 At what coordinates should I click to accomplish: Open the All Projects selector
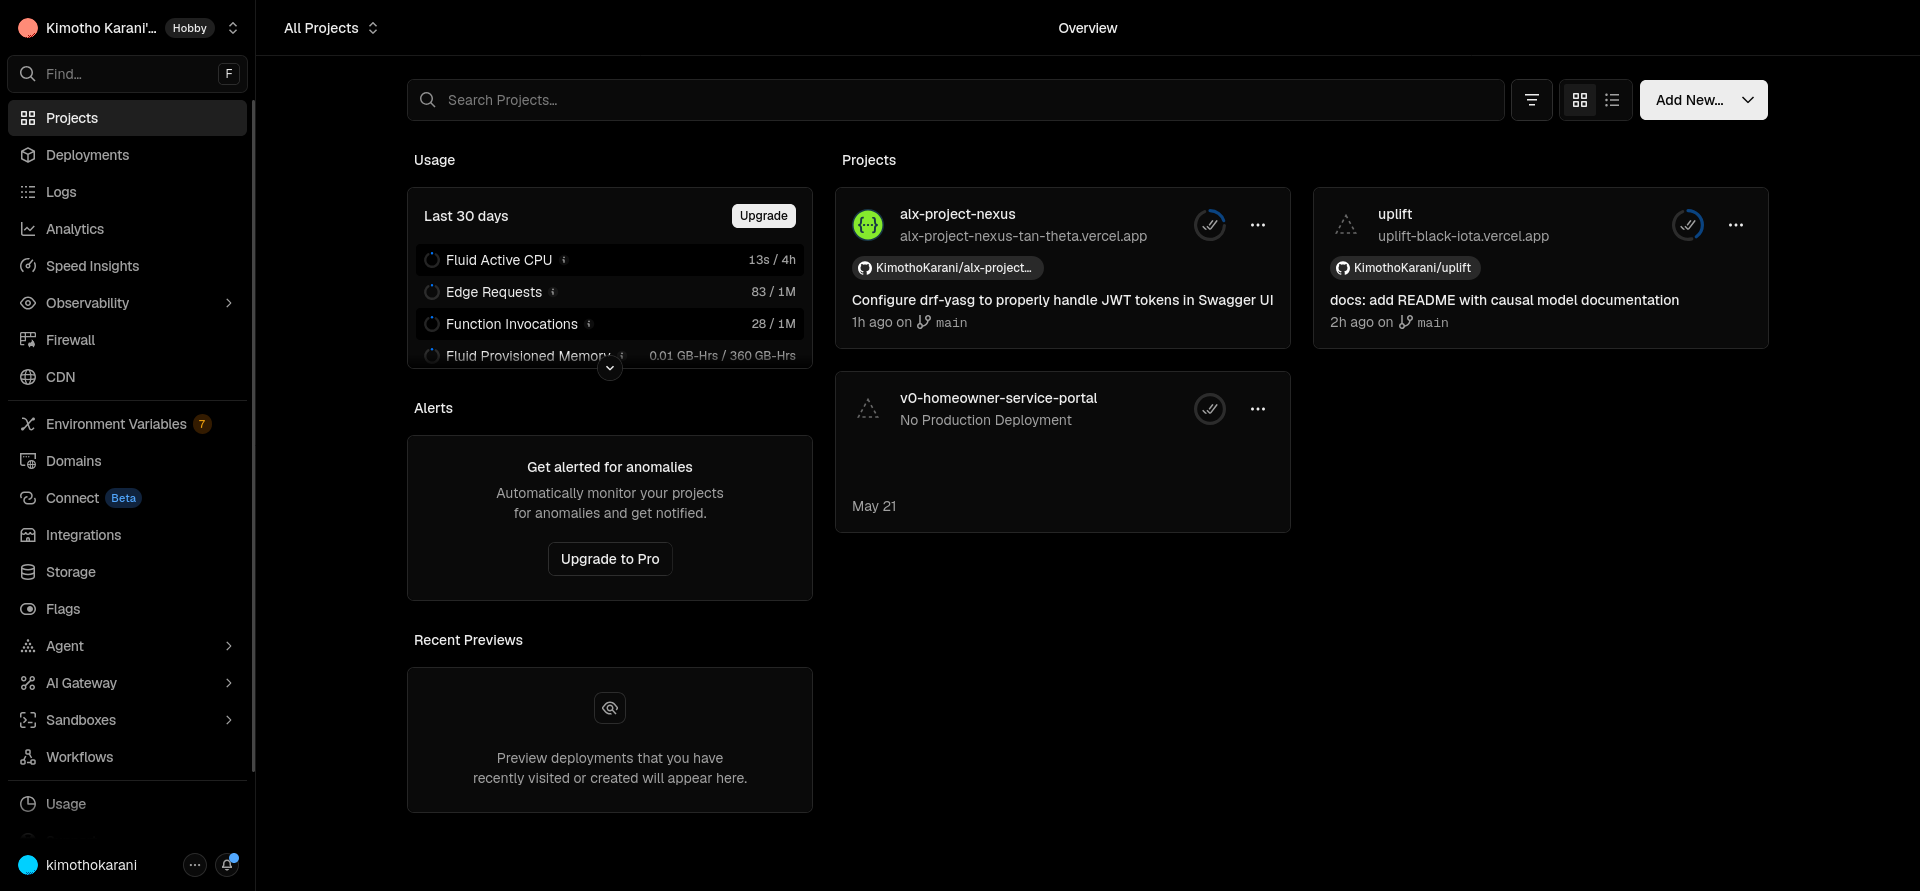click(x=331, y=28)
